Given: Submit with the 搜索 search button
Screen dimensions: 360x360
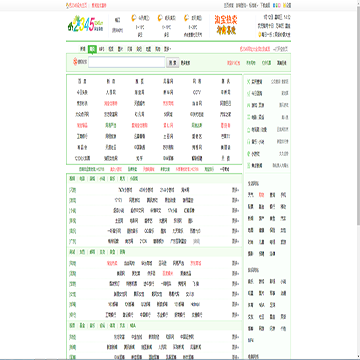Looking at the screenshot, I should click(173, 62).
